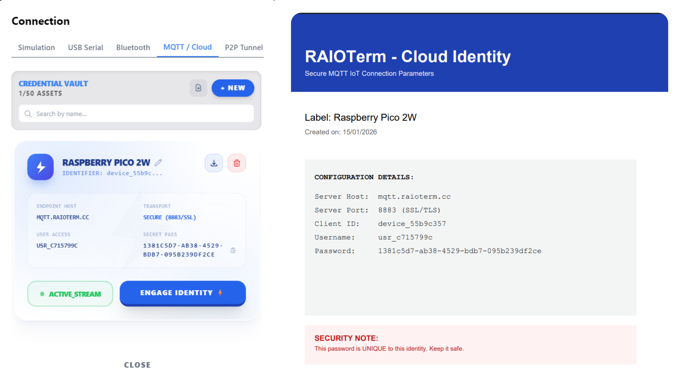680x382 pixels.
Task: Close the Connection dialog
Action: click(137, 365)
